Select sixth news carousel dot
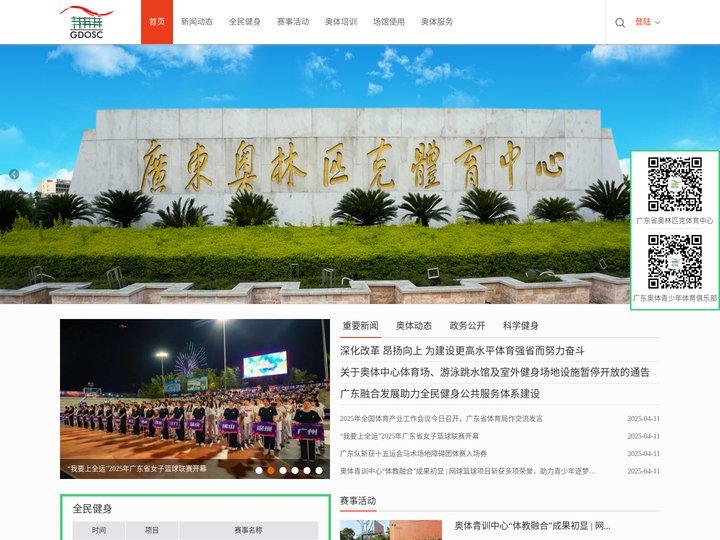The image size is (720, 540). click(319, 470)
